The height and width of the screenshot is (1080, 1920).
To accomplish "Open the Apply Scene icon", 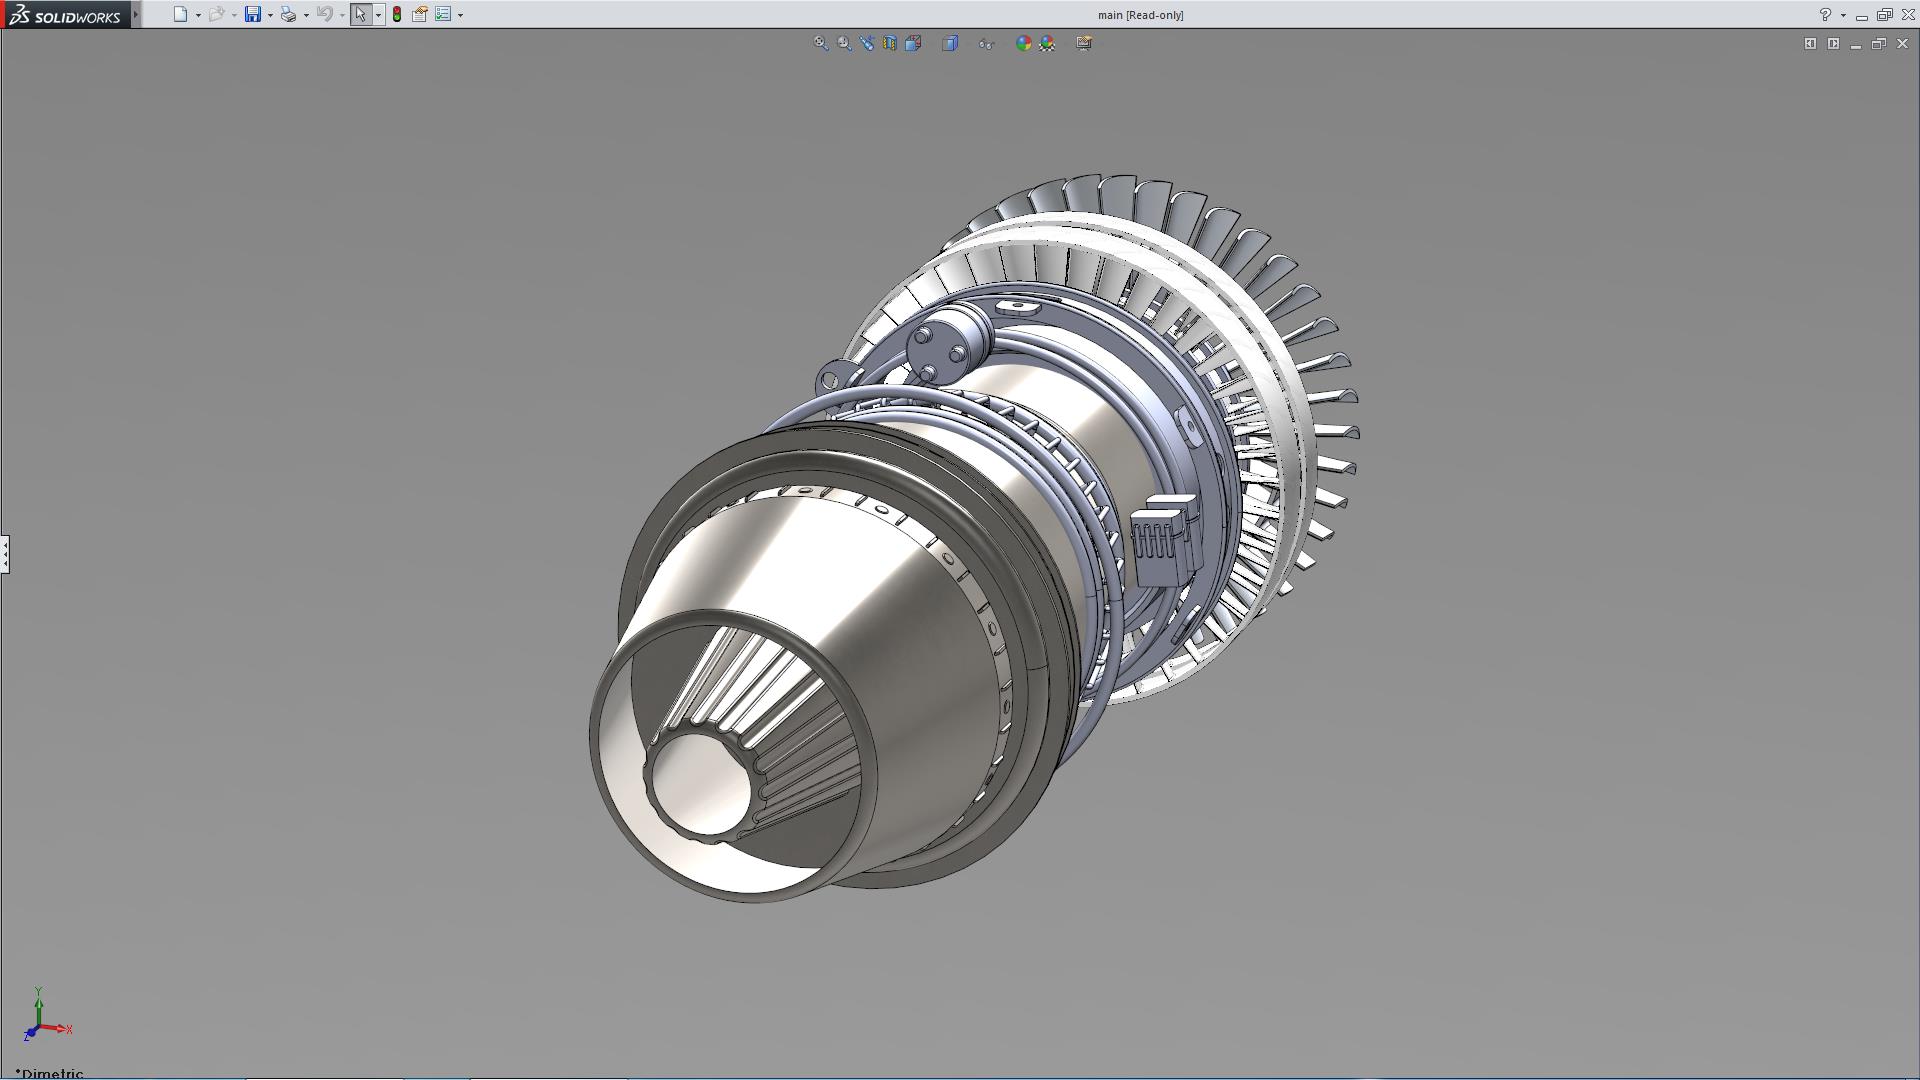I will click(1047, 43).
